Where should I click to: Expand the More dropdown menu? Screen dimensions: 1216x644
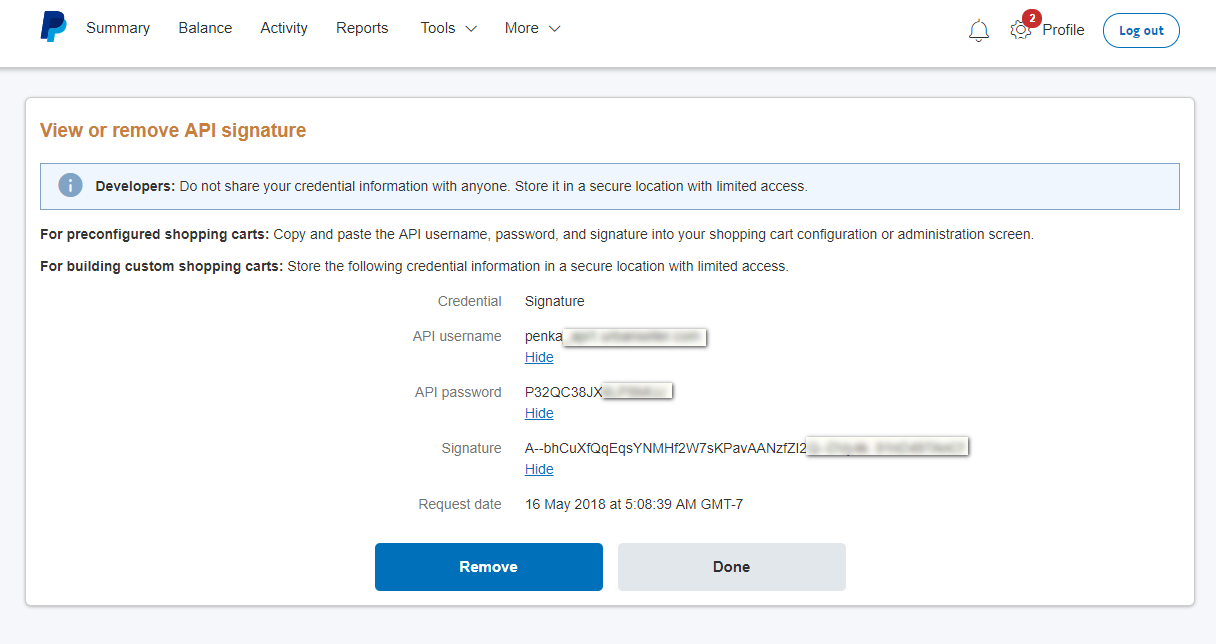(x=532, y=28)
